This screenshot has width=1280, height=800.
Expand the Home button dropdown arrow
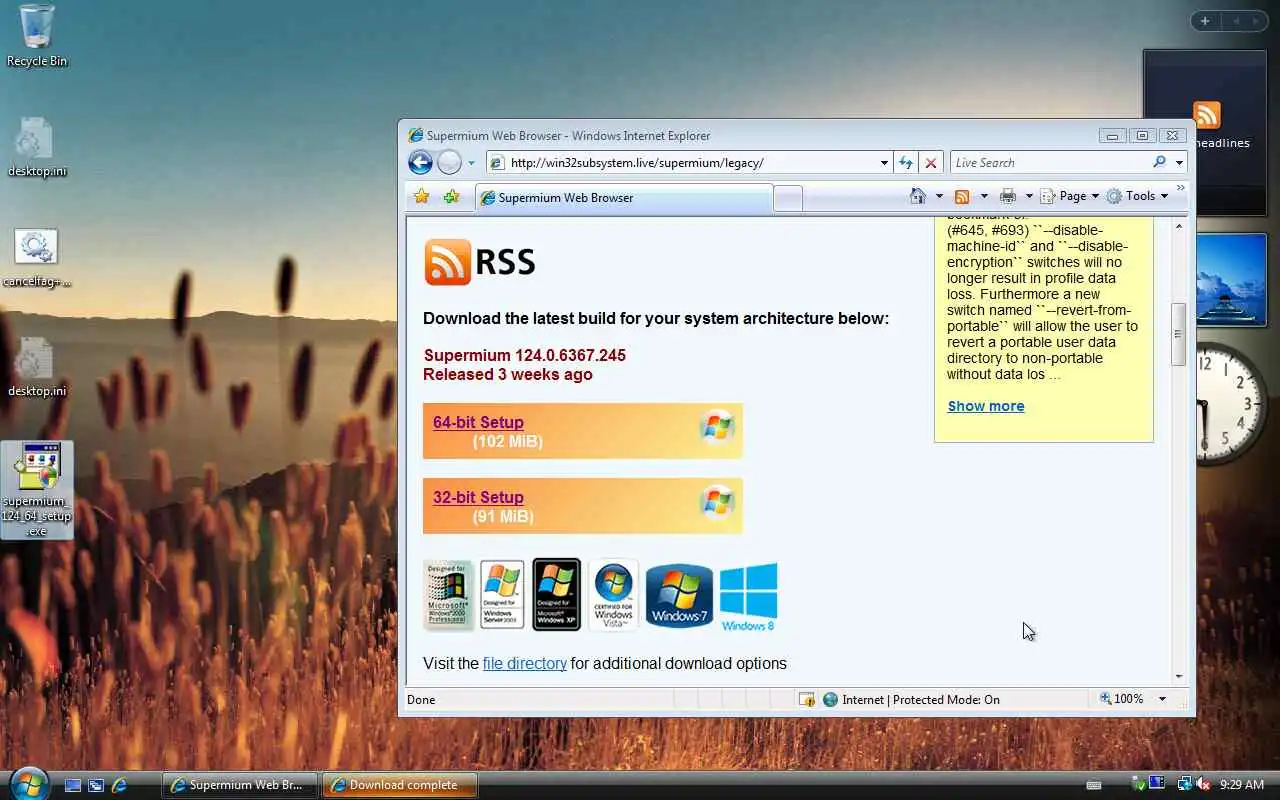click(x=939, y=196)
